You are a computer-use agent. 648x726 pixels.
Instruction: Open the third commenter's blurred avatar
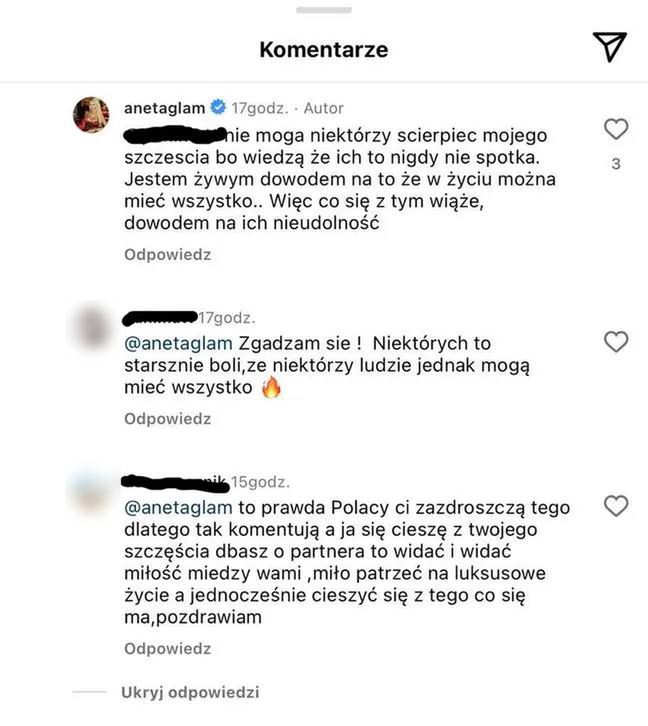(93, 489)
